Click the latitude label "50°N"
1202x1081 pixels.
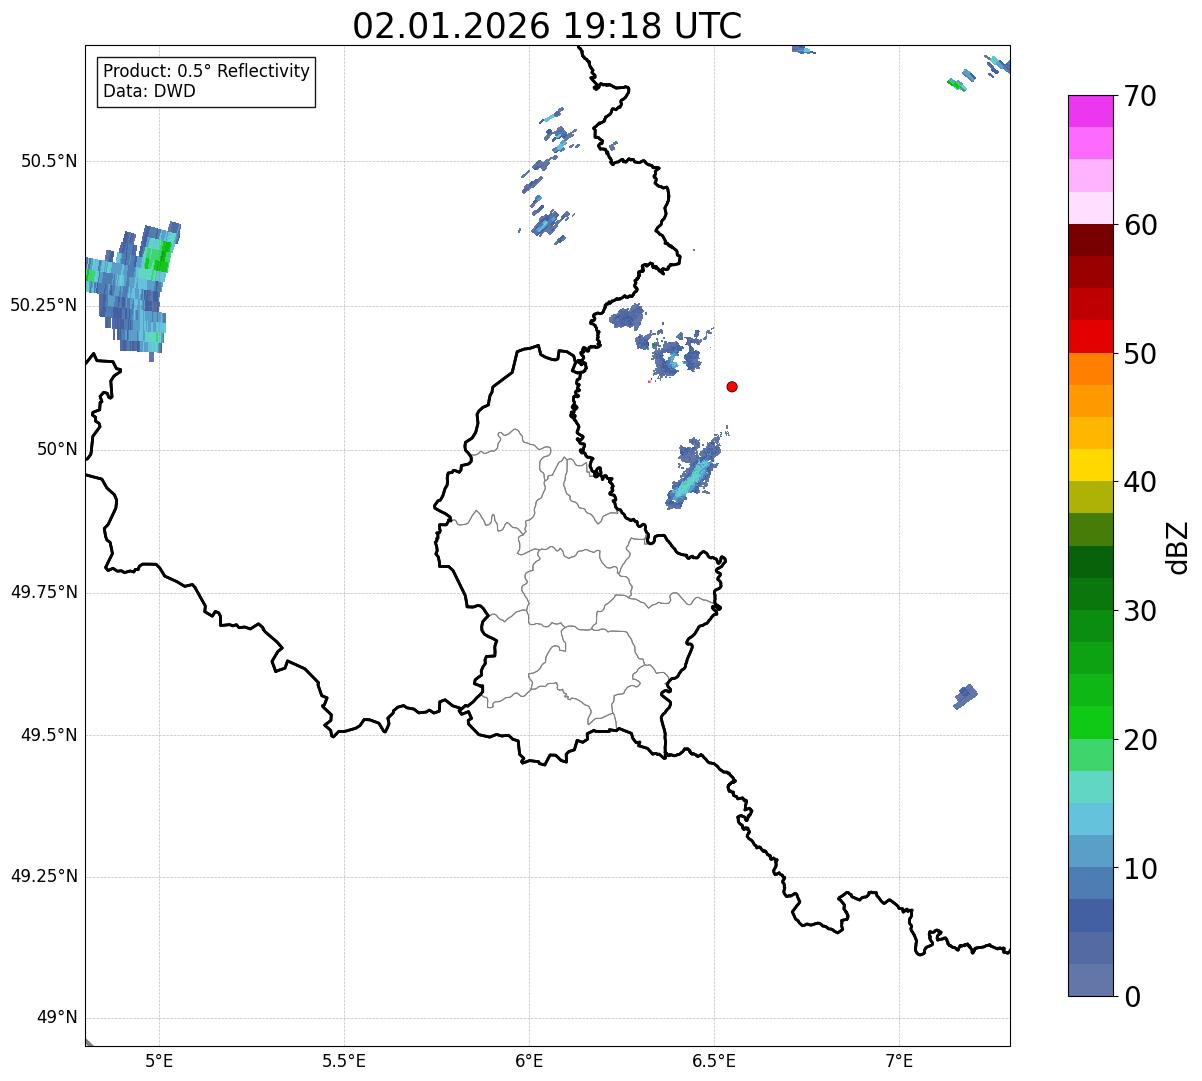[57, 449]
